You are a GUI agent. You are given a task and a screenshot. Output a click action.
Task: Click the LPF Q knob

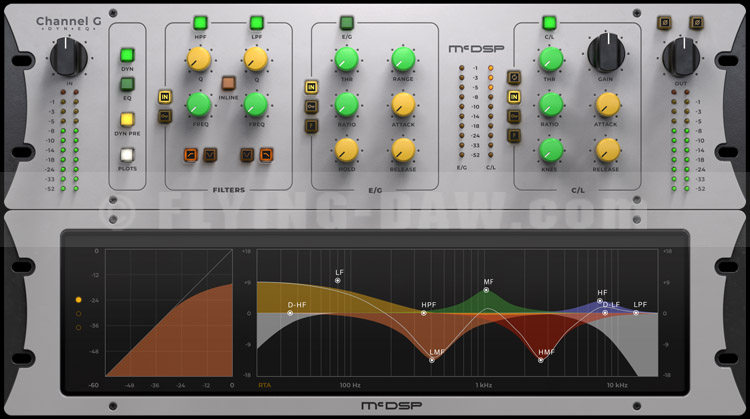point(256,59)
